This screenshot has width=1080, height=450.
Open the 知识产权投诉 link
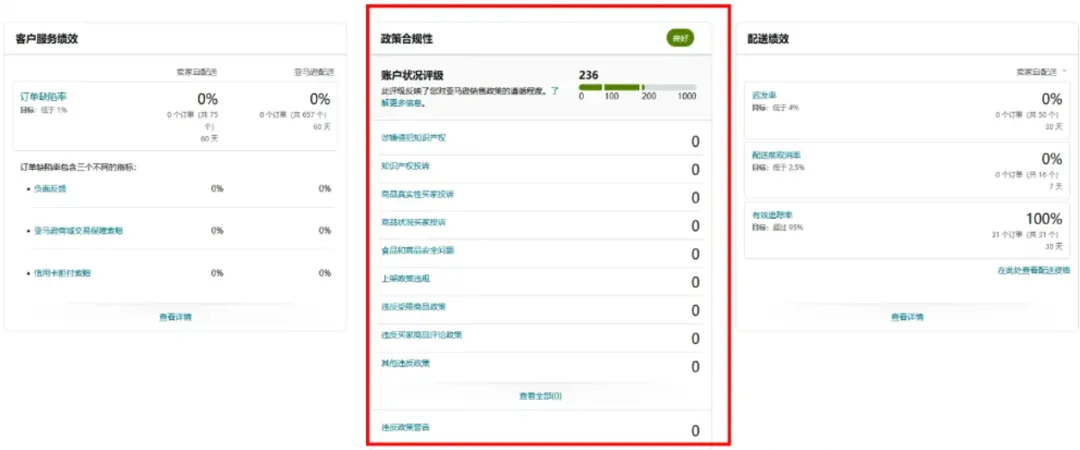405,166
